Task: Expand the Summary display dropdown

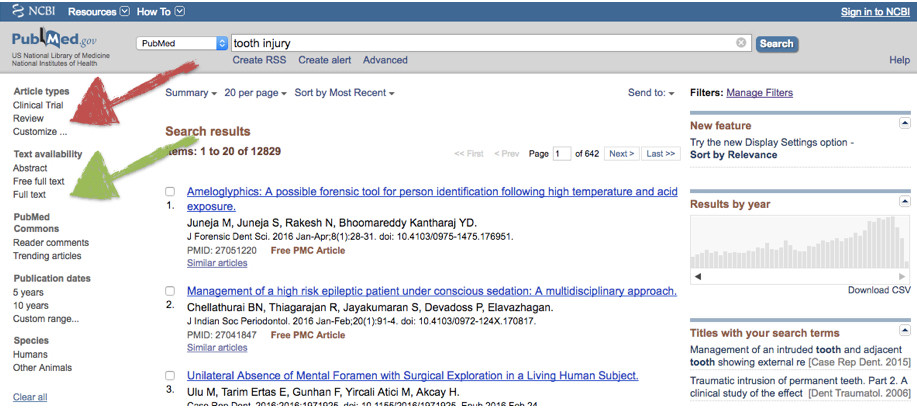Action: tap(191, 92)
